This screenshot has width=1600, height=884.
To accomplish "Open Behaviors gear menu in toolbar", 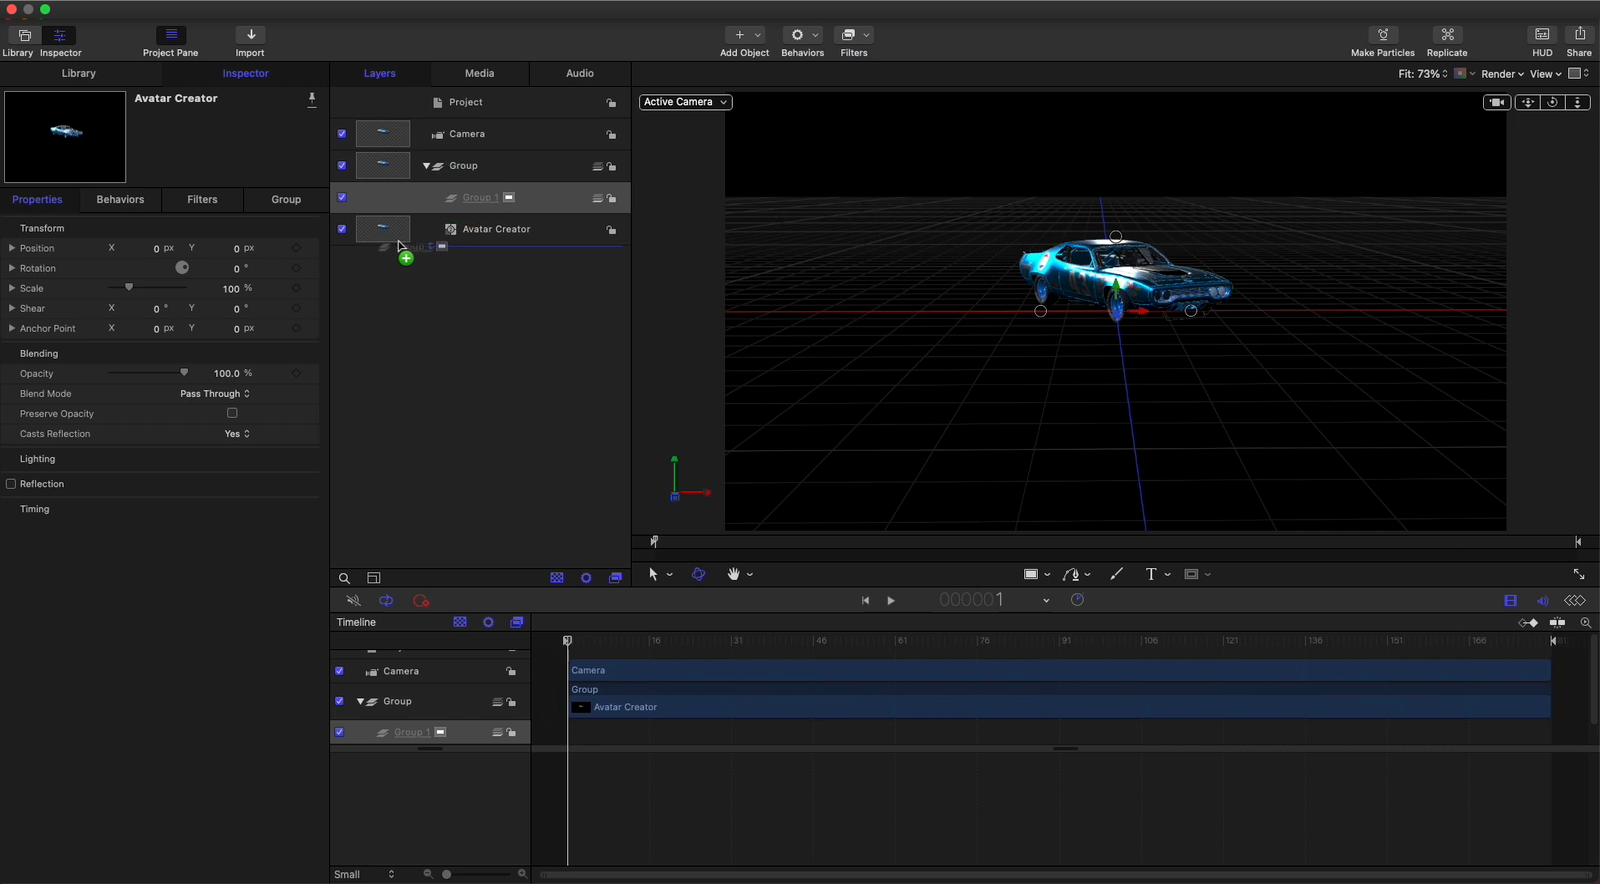I will coord(802,35).
